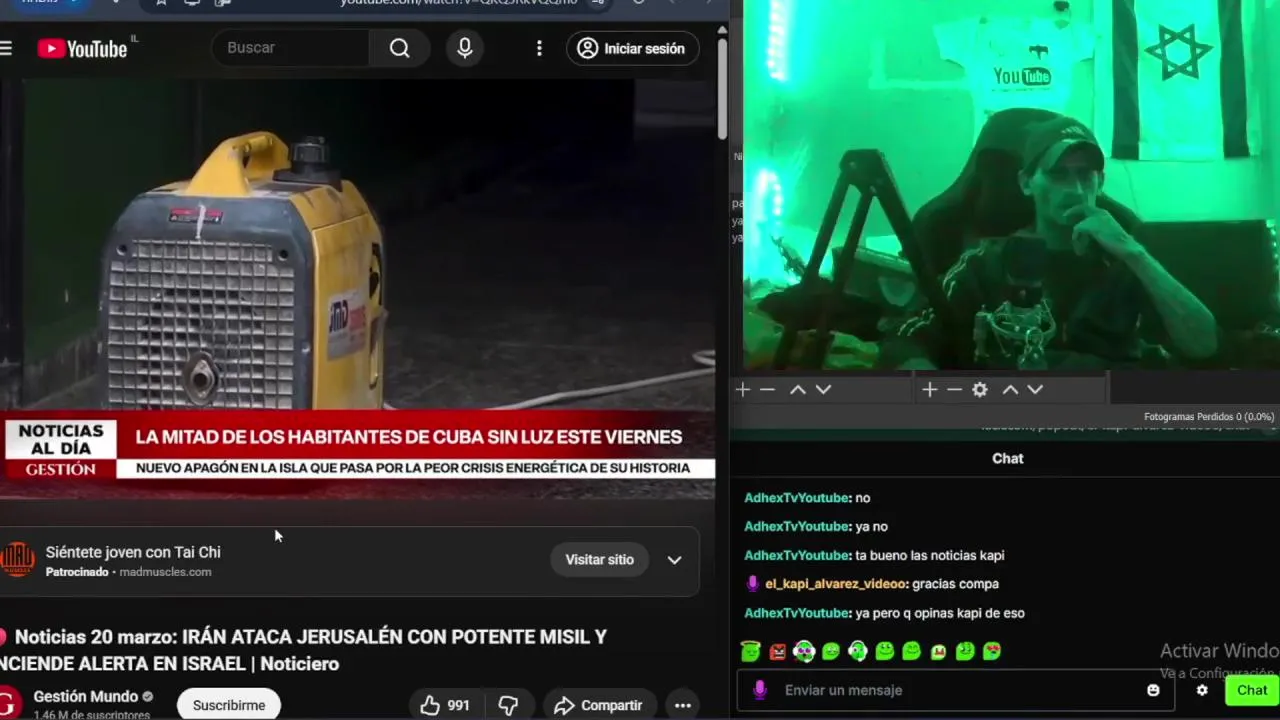The height and width of the screenshot is (720, 1280).
Task: Add a scene with the left plus icon
Action: point(743,390)
